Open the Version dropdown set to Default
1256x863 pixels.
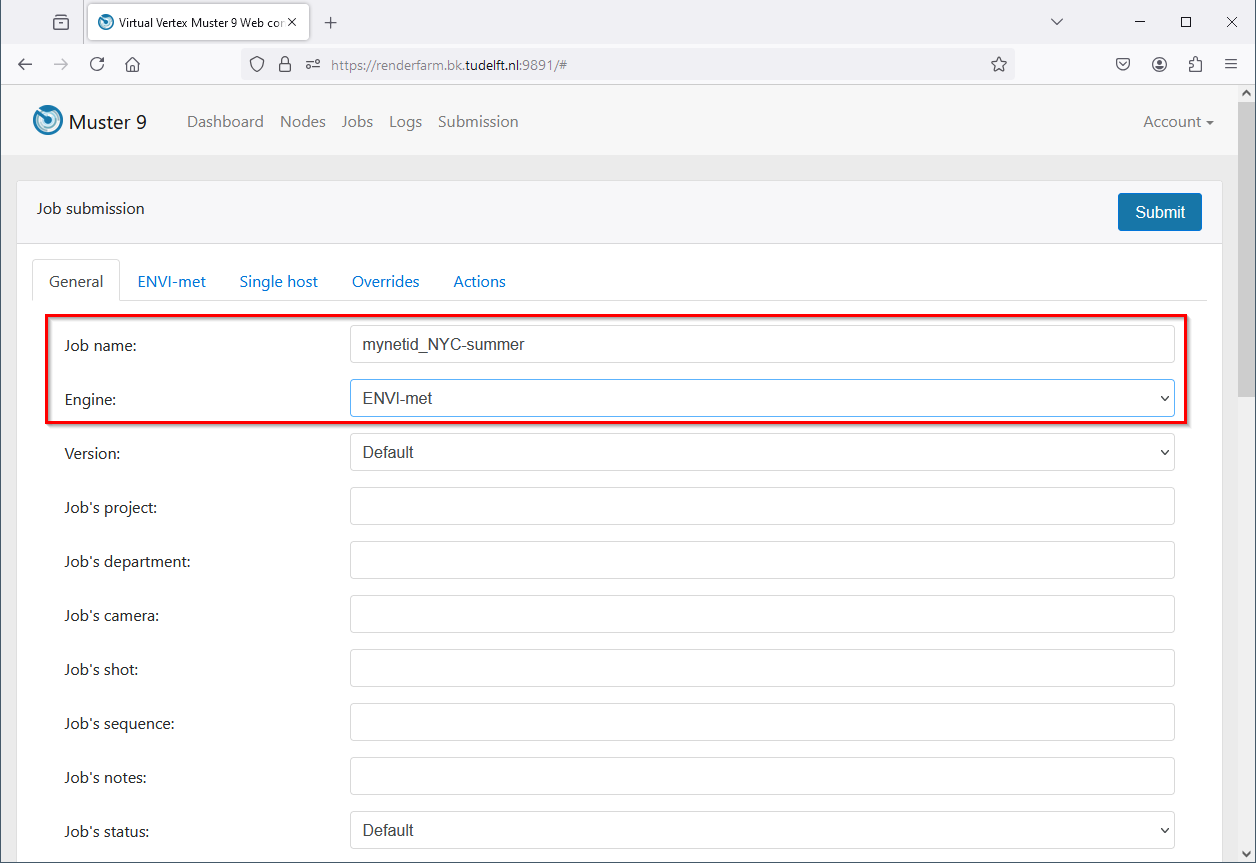[x=761, y=452]
